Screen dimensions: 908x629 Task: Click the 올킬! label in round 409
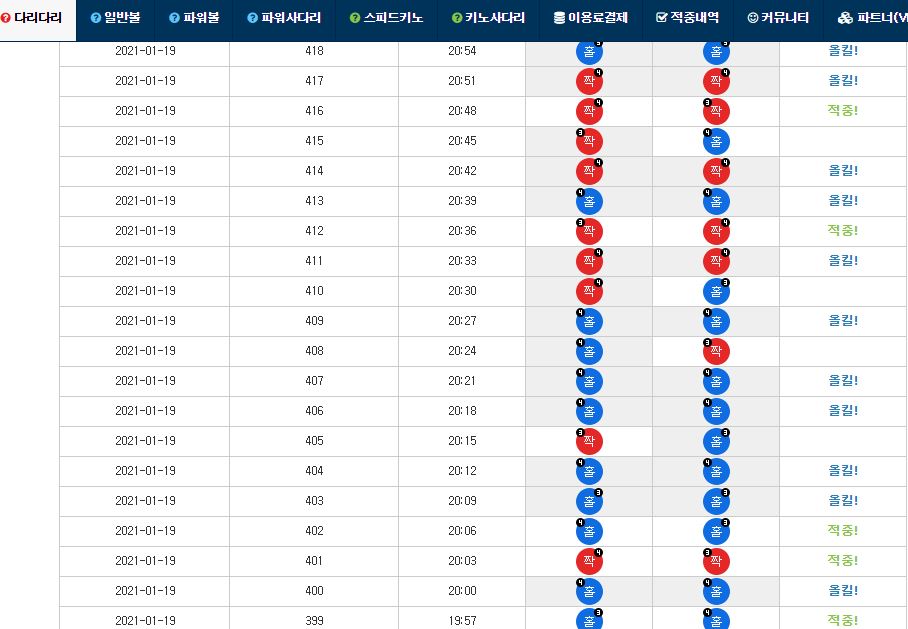coord(843,321)
